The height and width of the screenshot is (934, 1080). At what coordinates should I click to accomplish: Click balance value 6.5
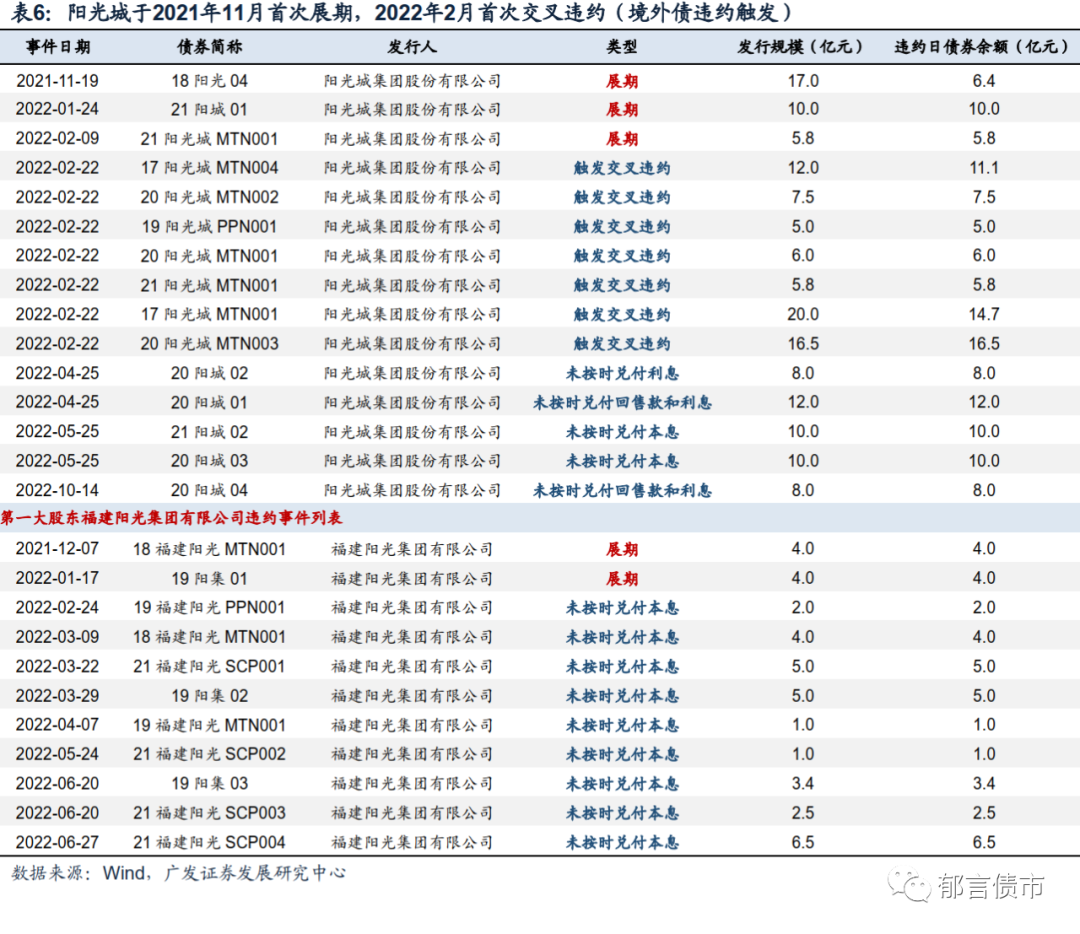984,842
